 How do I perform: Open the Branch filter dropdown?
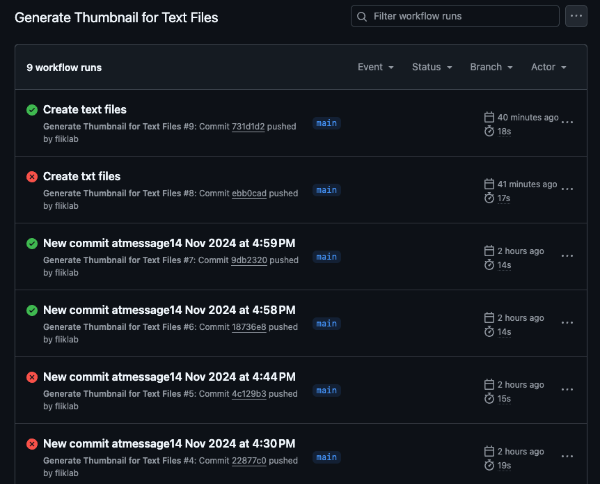click(x=491, y=67)
